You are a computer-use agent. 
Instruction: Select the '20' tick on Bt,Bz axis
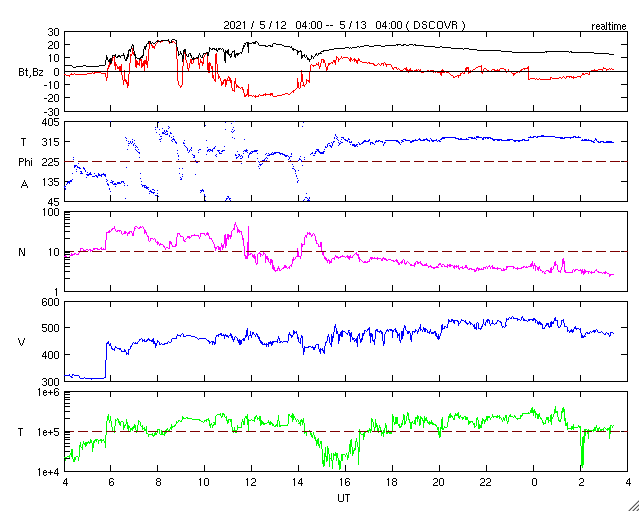(53, 45)
